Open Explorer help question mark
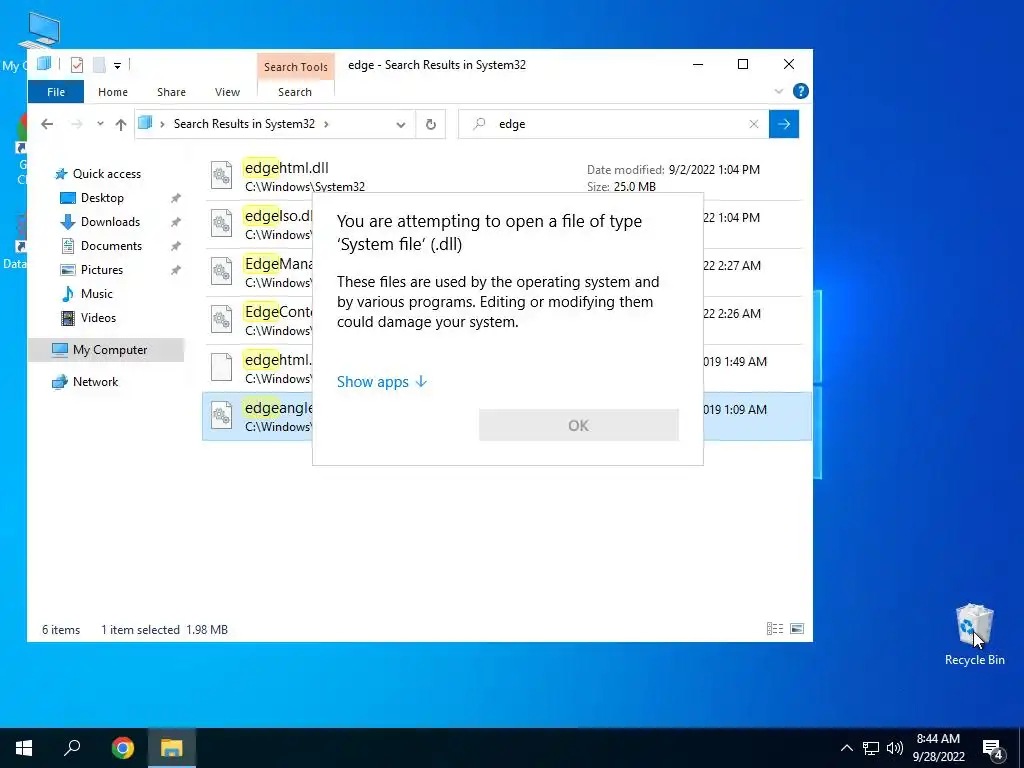The image size is (1024, 768). (801, 91)
